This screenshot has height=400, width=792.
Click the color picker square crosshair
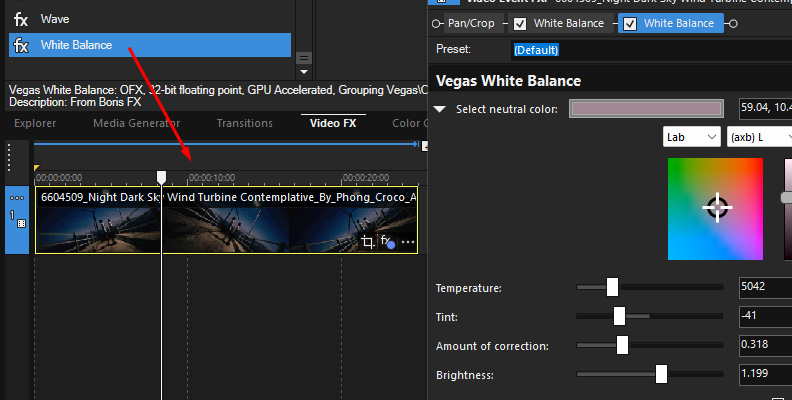pos(717,208)
